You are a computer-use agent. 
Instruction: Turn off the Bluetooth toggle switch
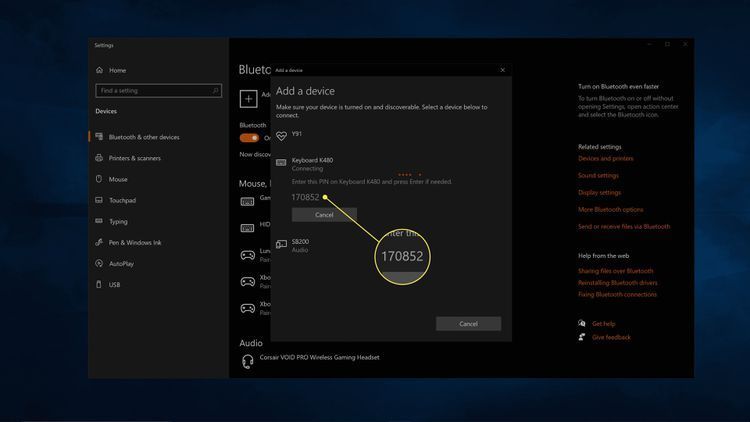coord(249,137)
